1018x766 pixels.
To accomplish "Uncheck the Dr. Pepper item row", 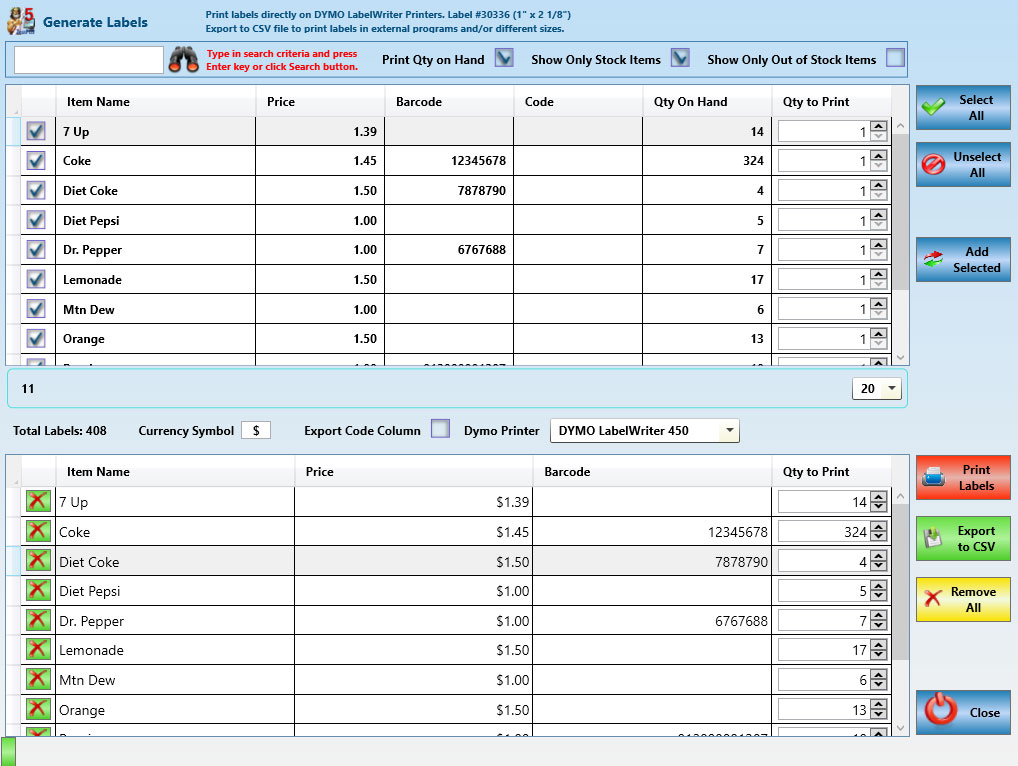I will pos(36,249).
